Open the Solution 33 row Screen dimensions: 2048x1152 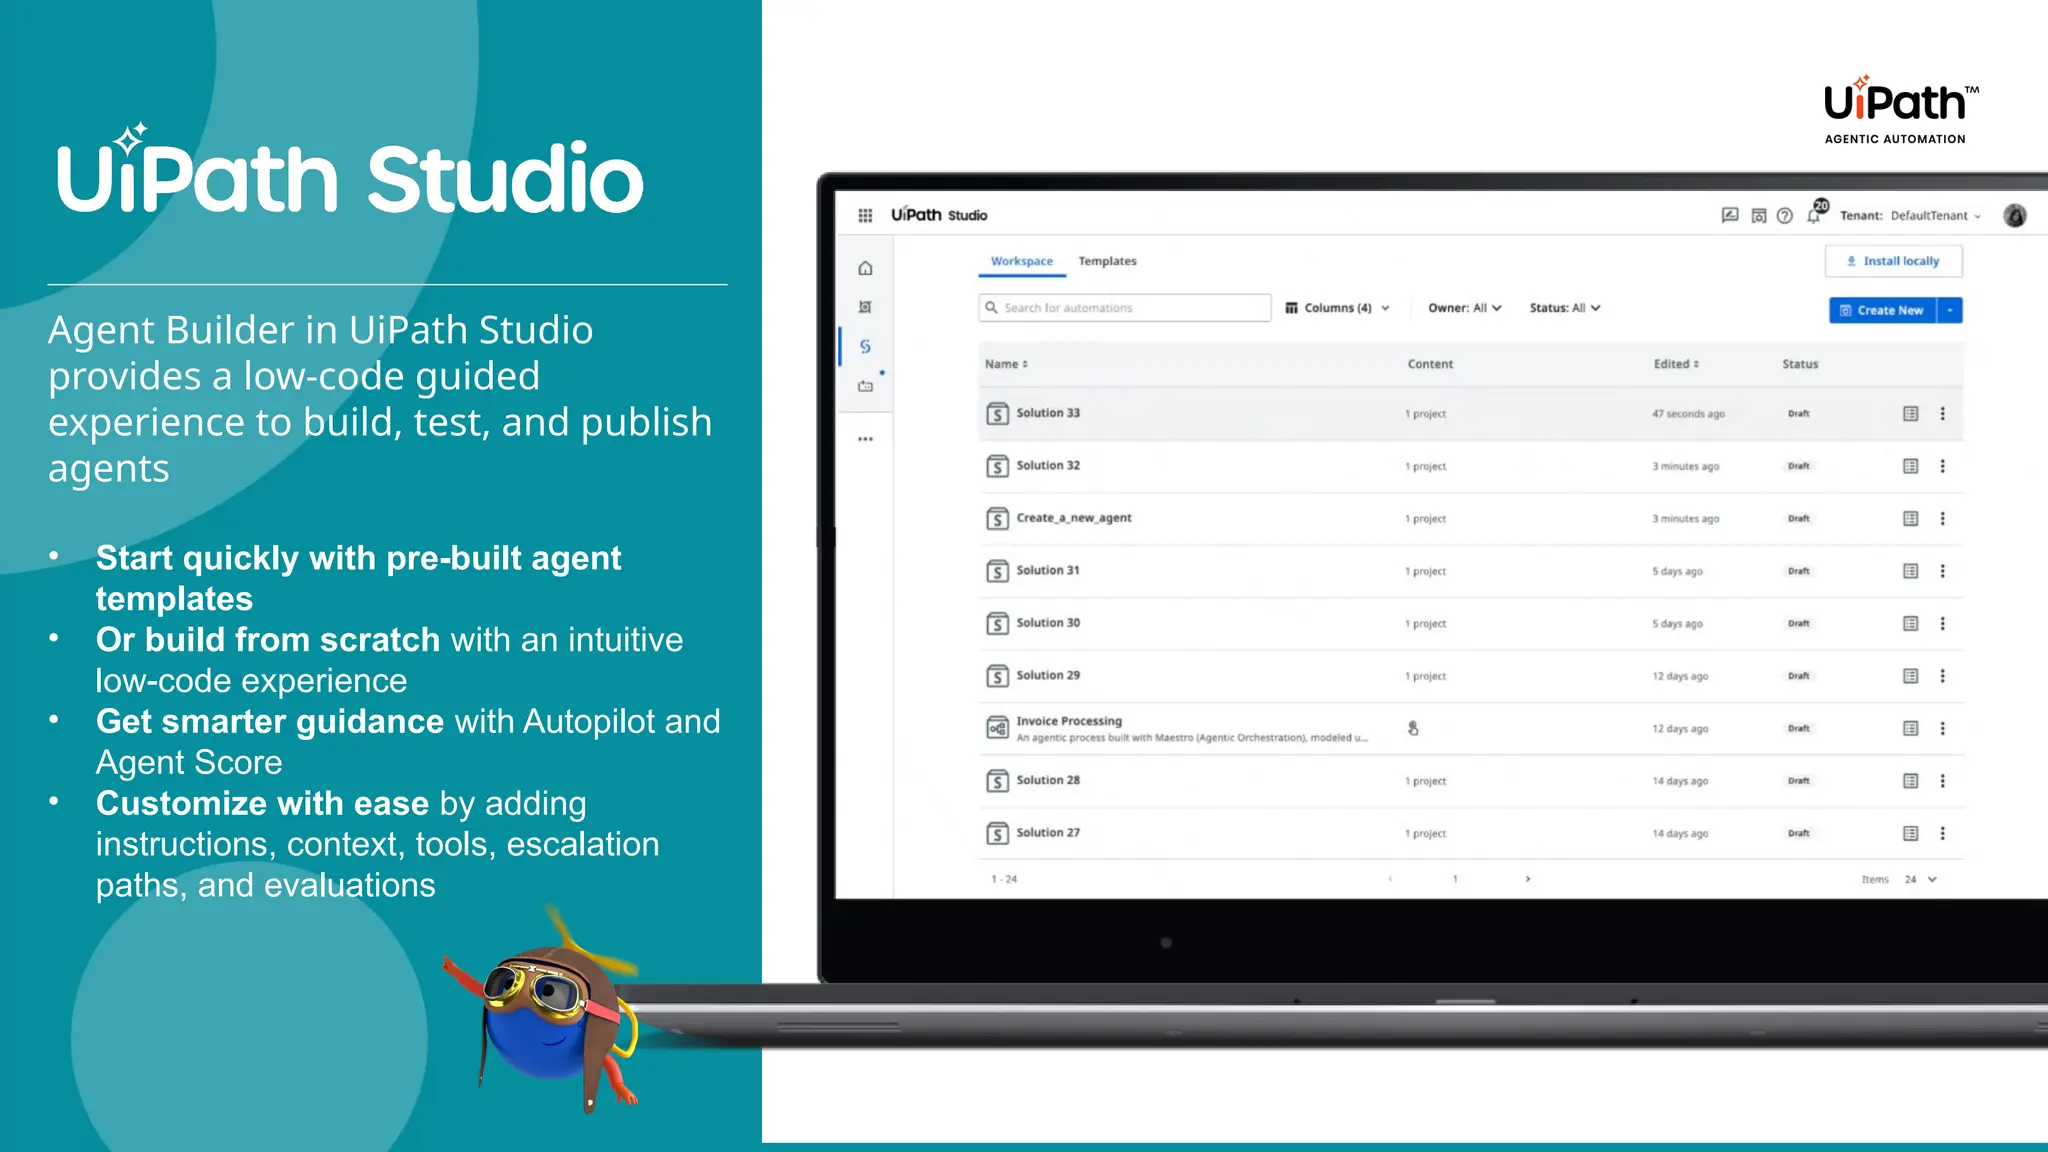(1470, 414)
